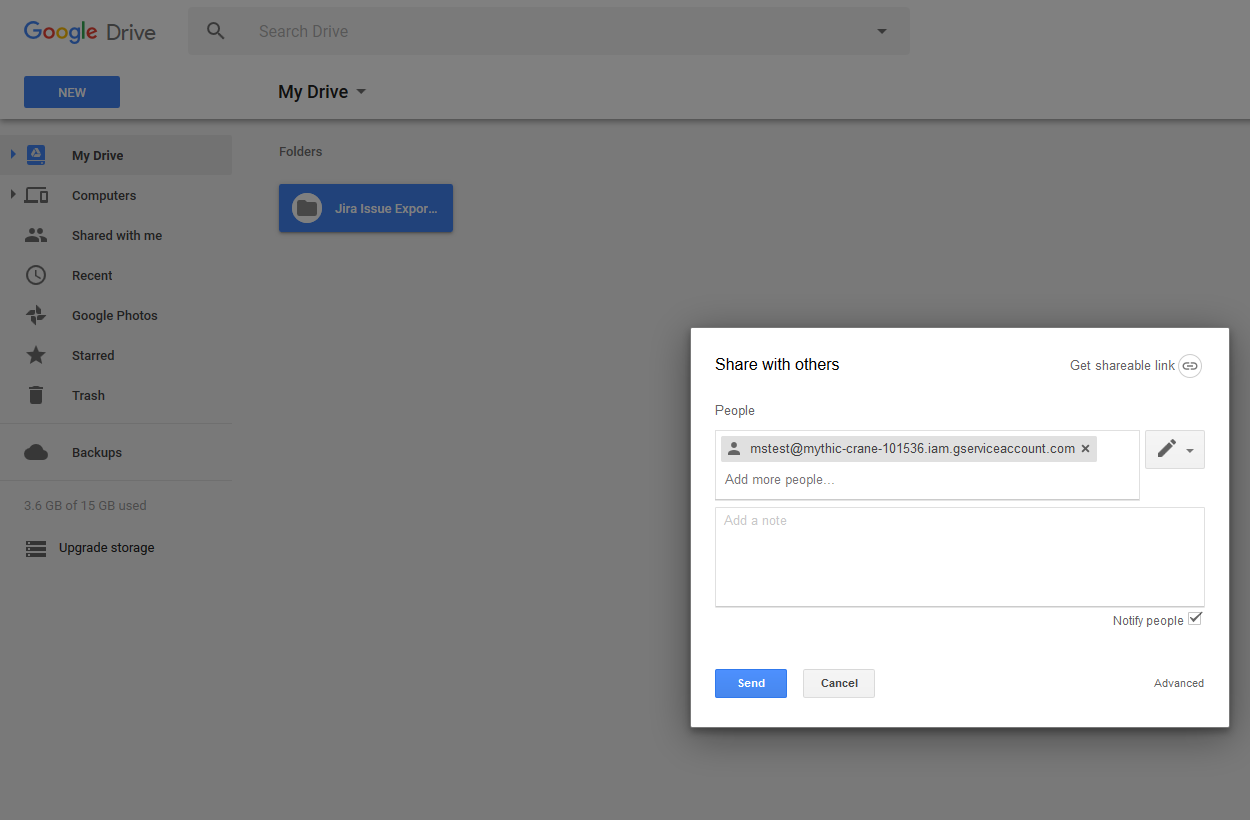Open the edit permission pencil dropdown
This screenshot has height=820, width=1250.
click(x=1174, y=450)
